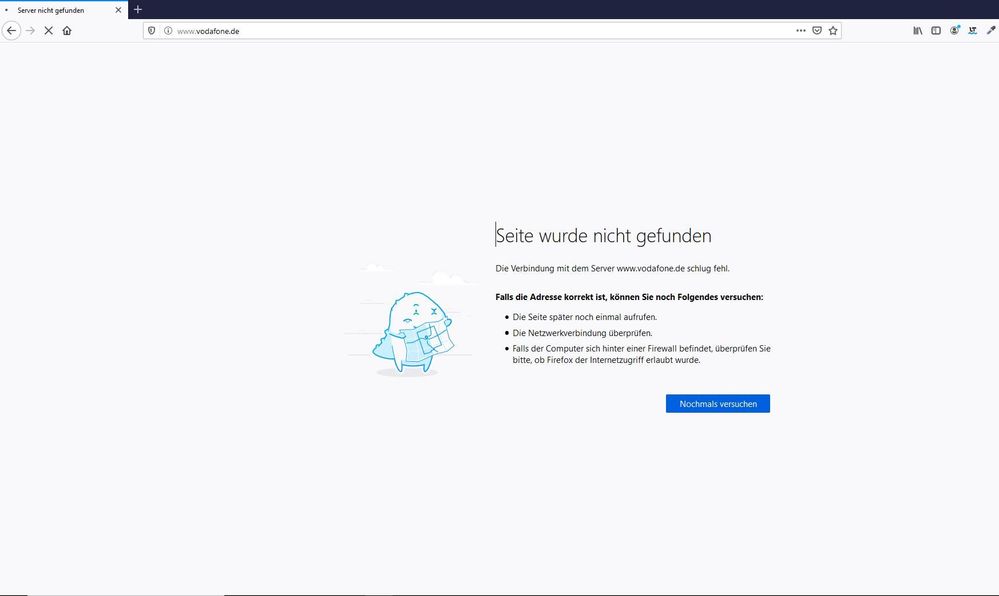Open a new tab with plus

pos(138,10)
